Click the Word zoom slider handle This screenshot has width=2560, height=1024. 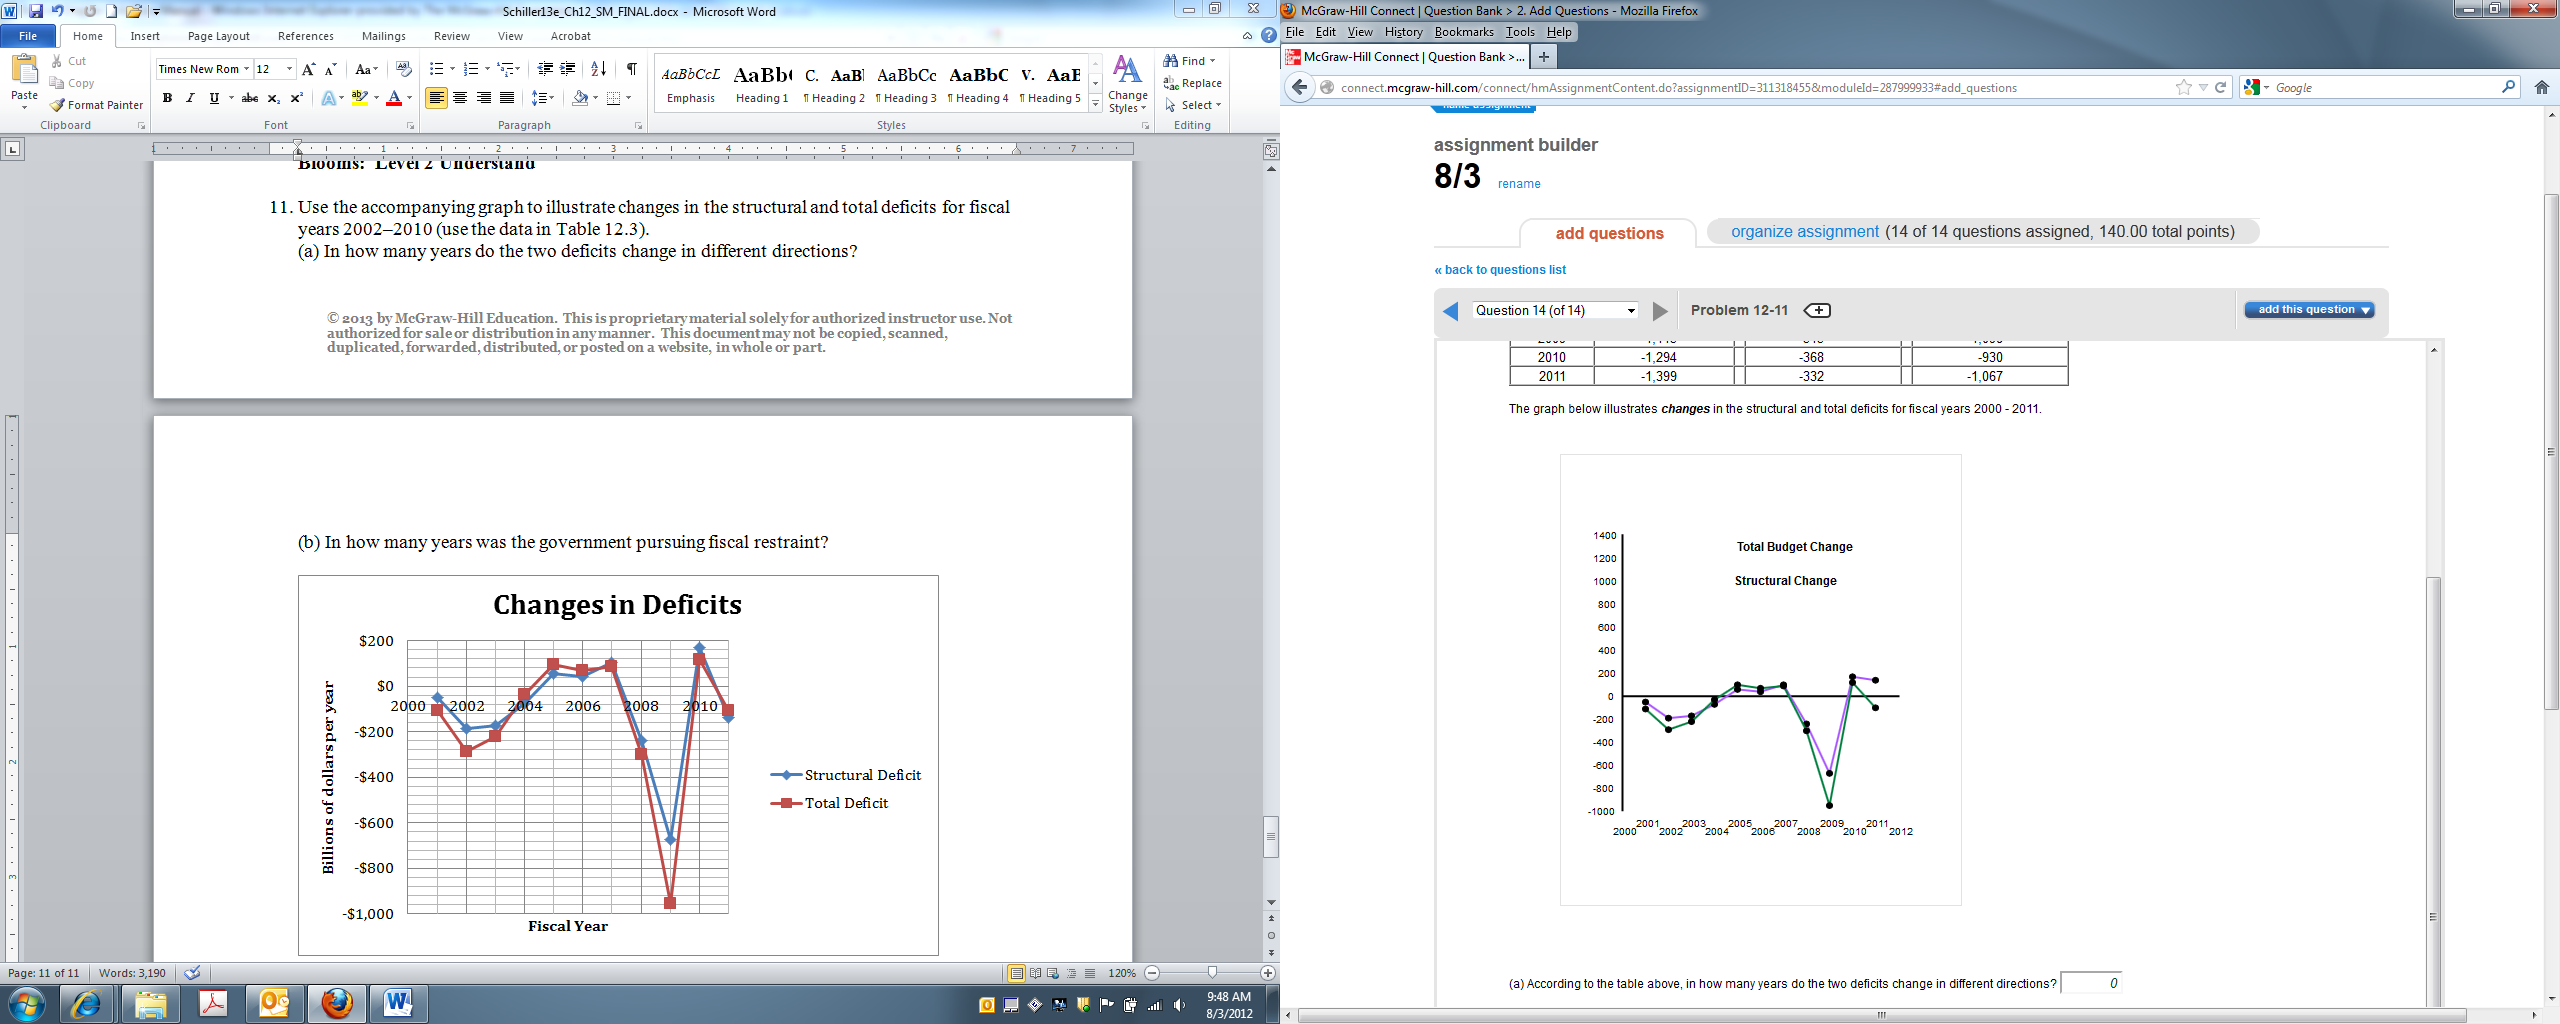click(x=1212, y=972)
